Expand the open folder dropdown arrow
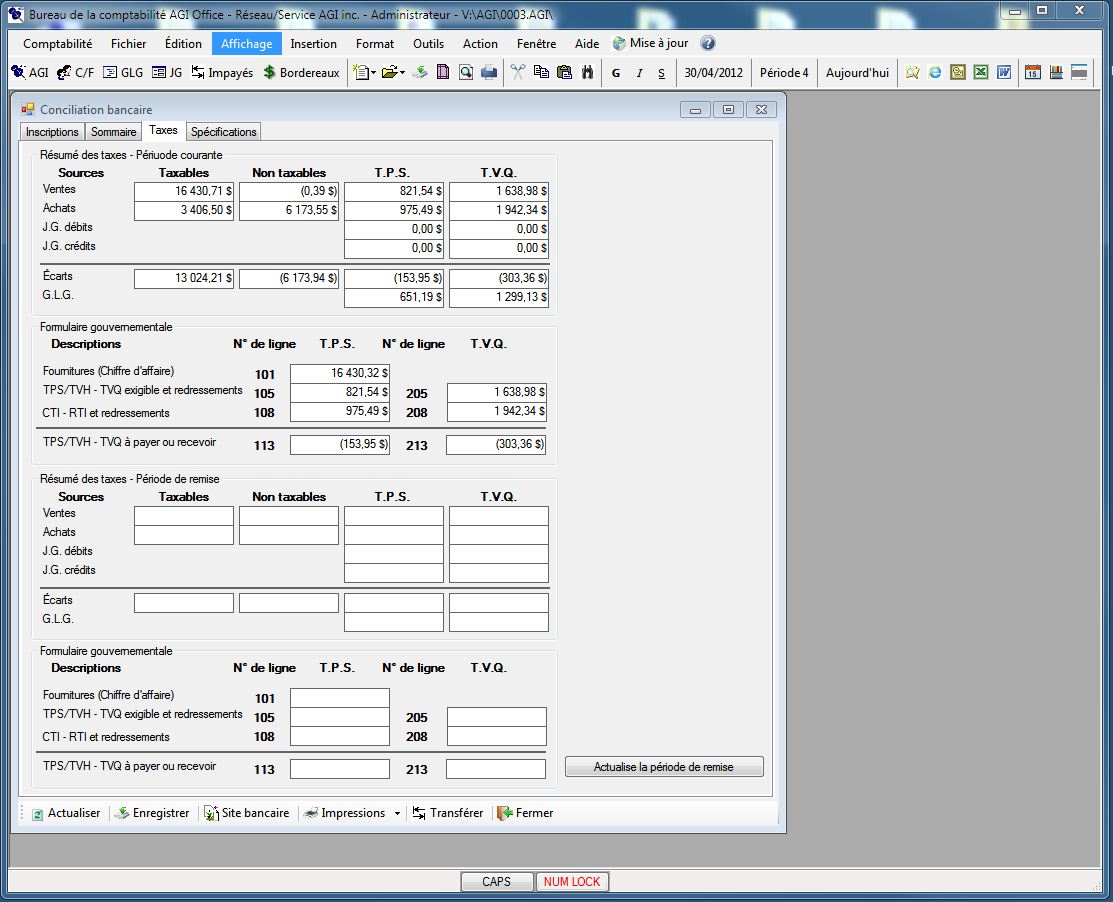The height and width of the screenshot is (902, 1113). [402, 72]
